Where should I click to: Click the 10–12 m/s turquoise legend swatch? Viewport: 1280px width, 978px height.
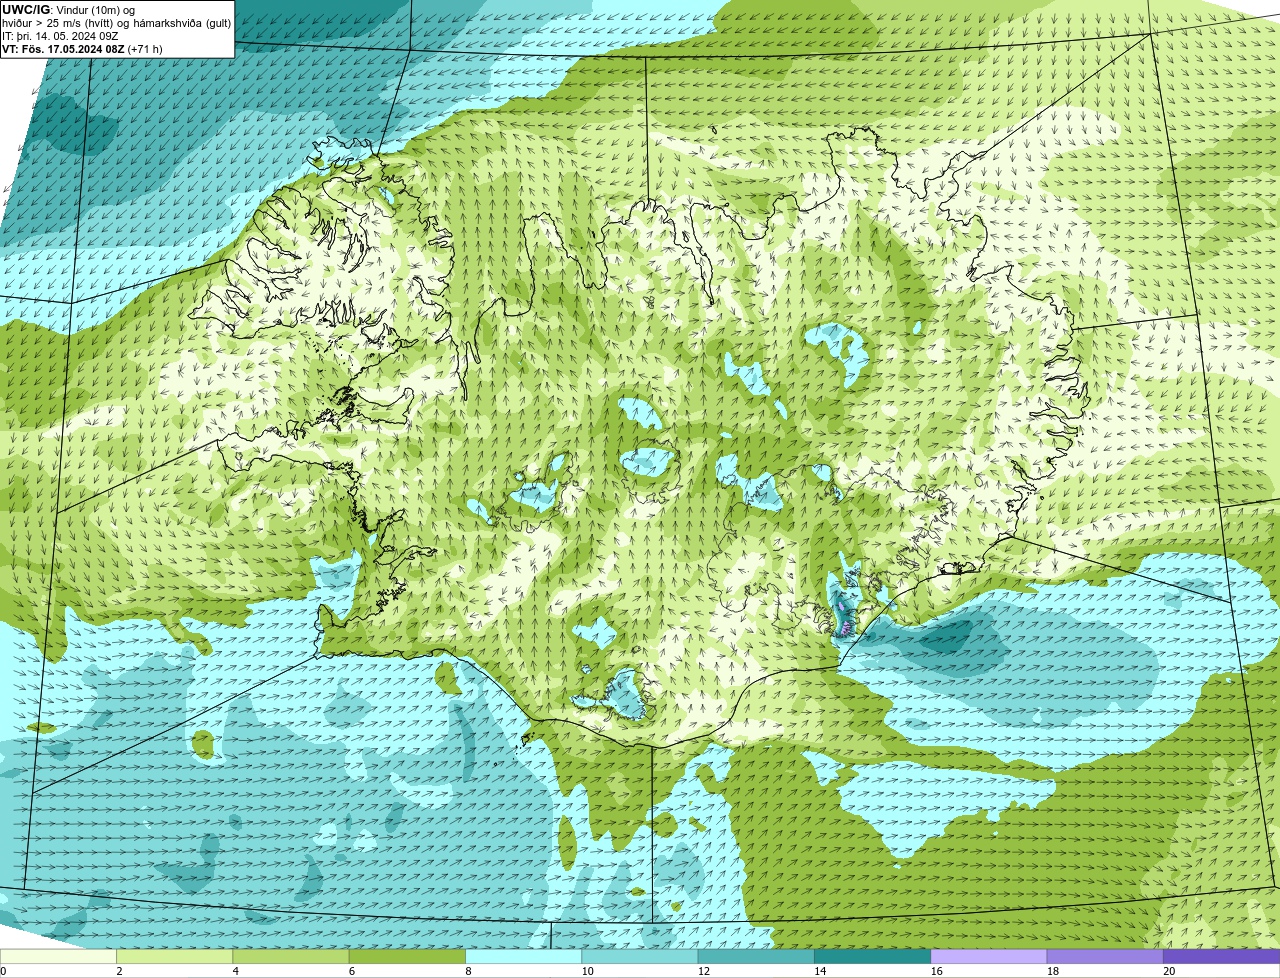coord(639,956)
